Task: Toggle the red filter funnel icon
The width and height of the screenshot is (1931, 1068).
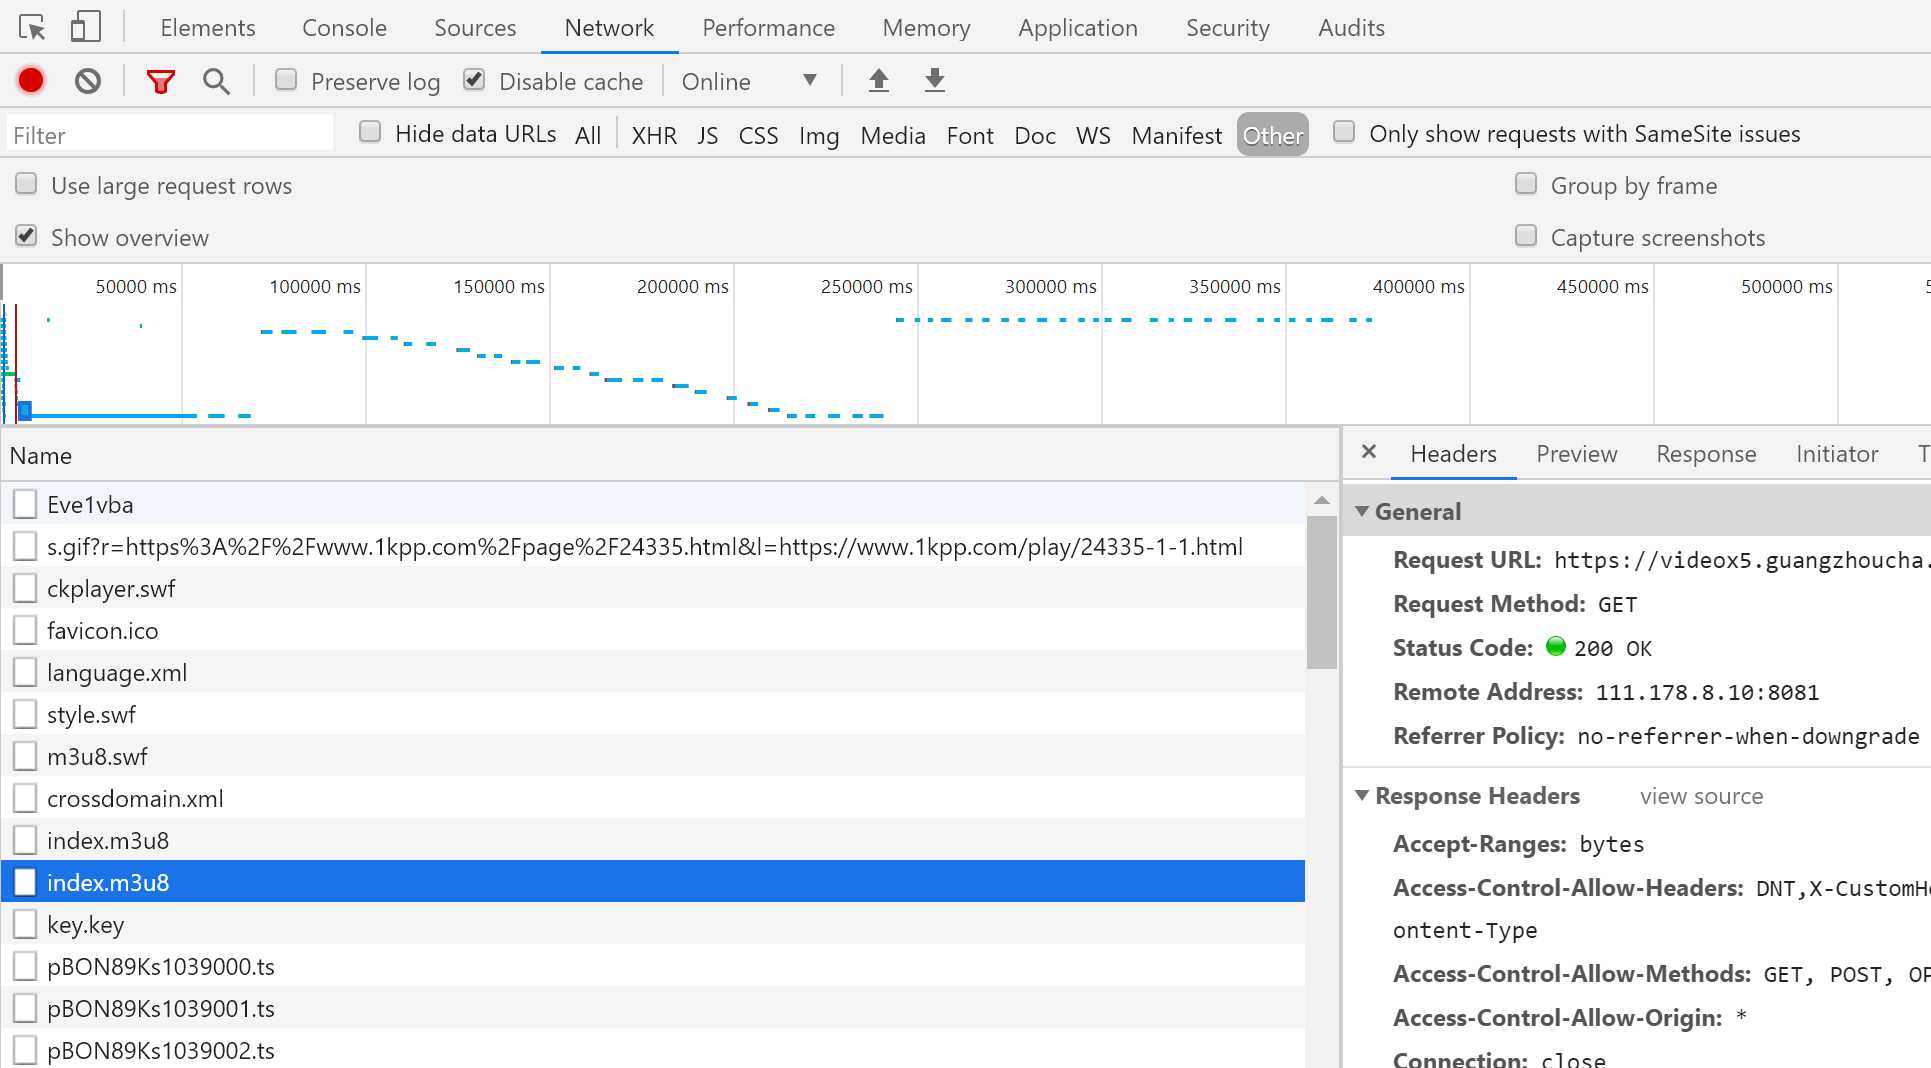Action: tap(160, 81)
